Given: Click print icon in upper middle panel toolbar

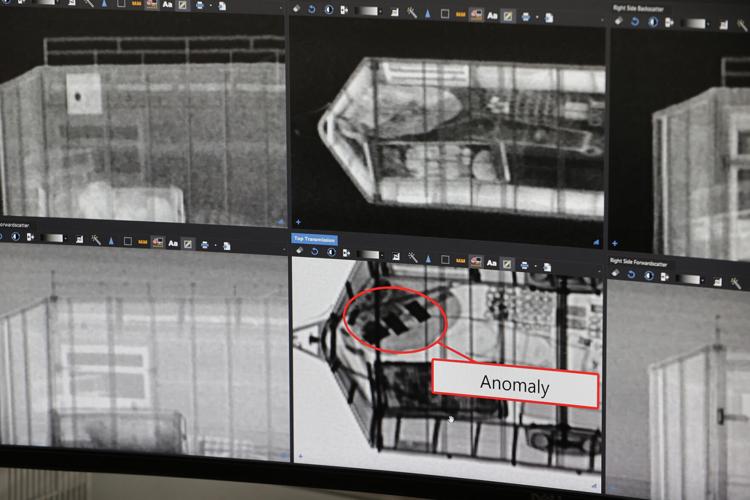Looking at the screenshot, I should 526,17.
